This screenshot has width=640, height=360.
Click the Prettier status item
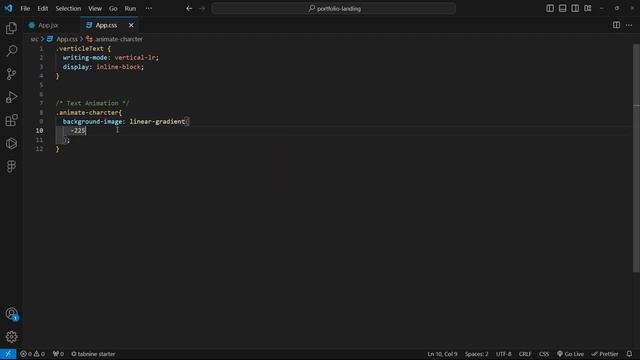(605, 354)
